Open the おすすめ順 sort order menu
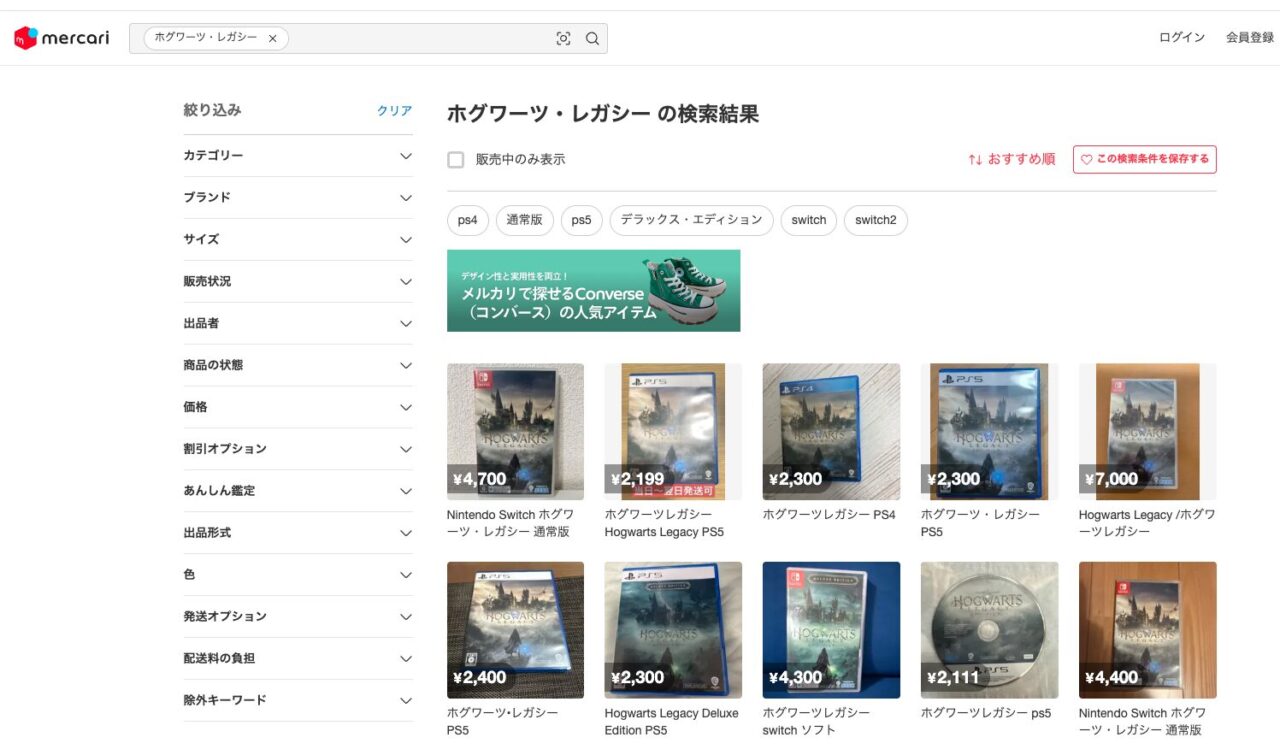Screen dimensions: 1280x749 1011,159
